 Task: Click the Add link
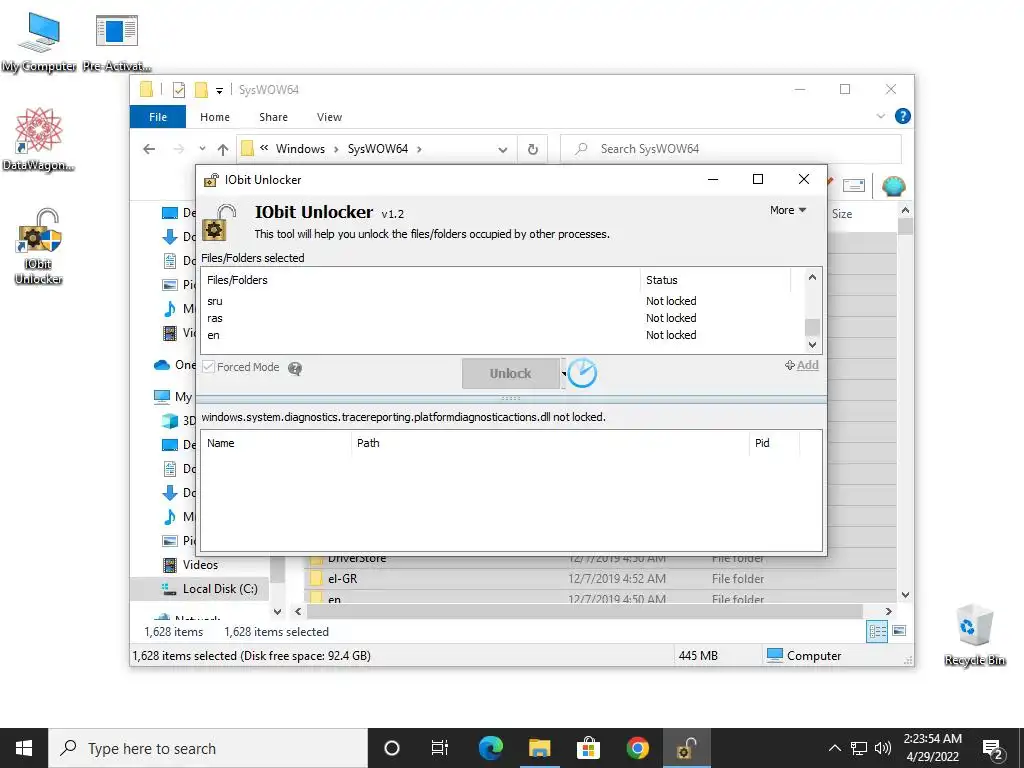tap(802, 365)
